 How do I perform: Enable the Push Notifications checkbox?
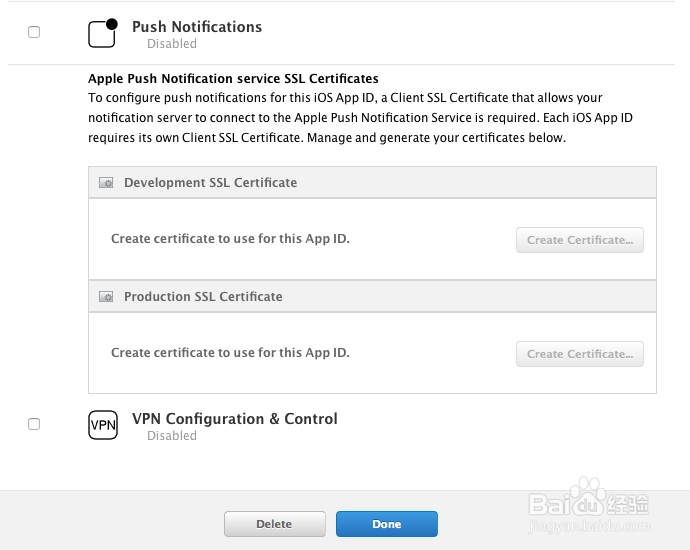pos(34,32)
